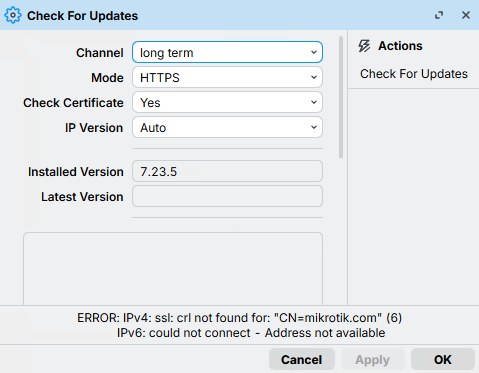
Task: Click the gear icon beside the title
Action: pos(13,15)
